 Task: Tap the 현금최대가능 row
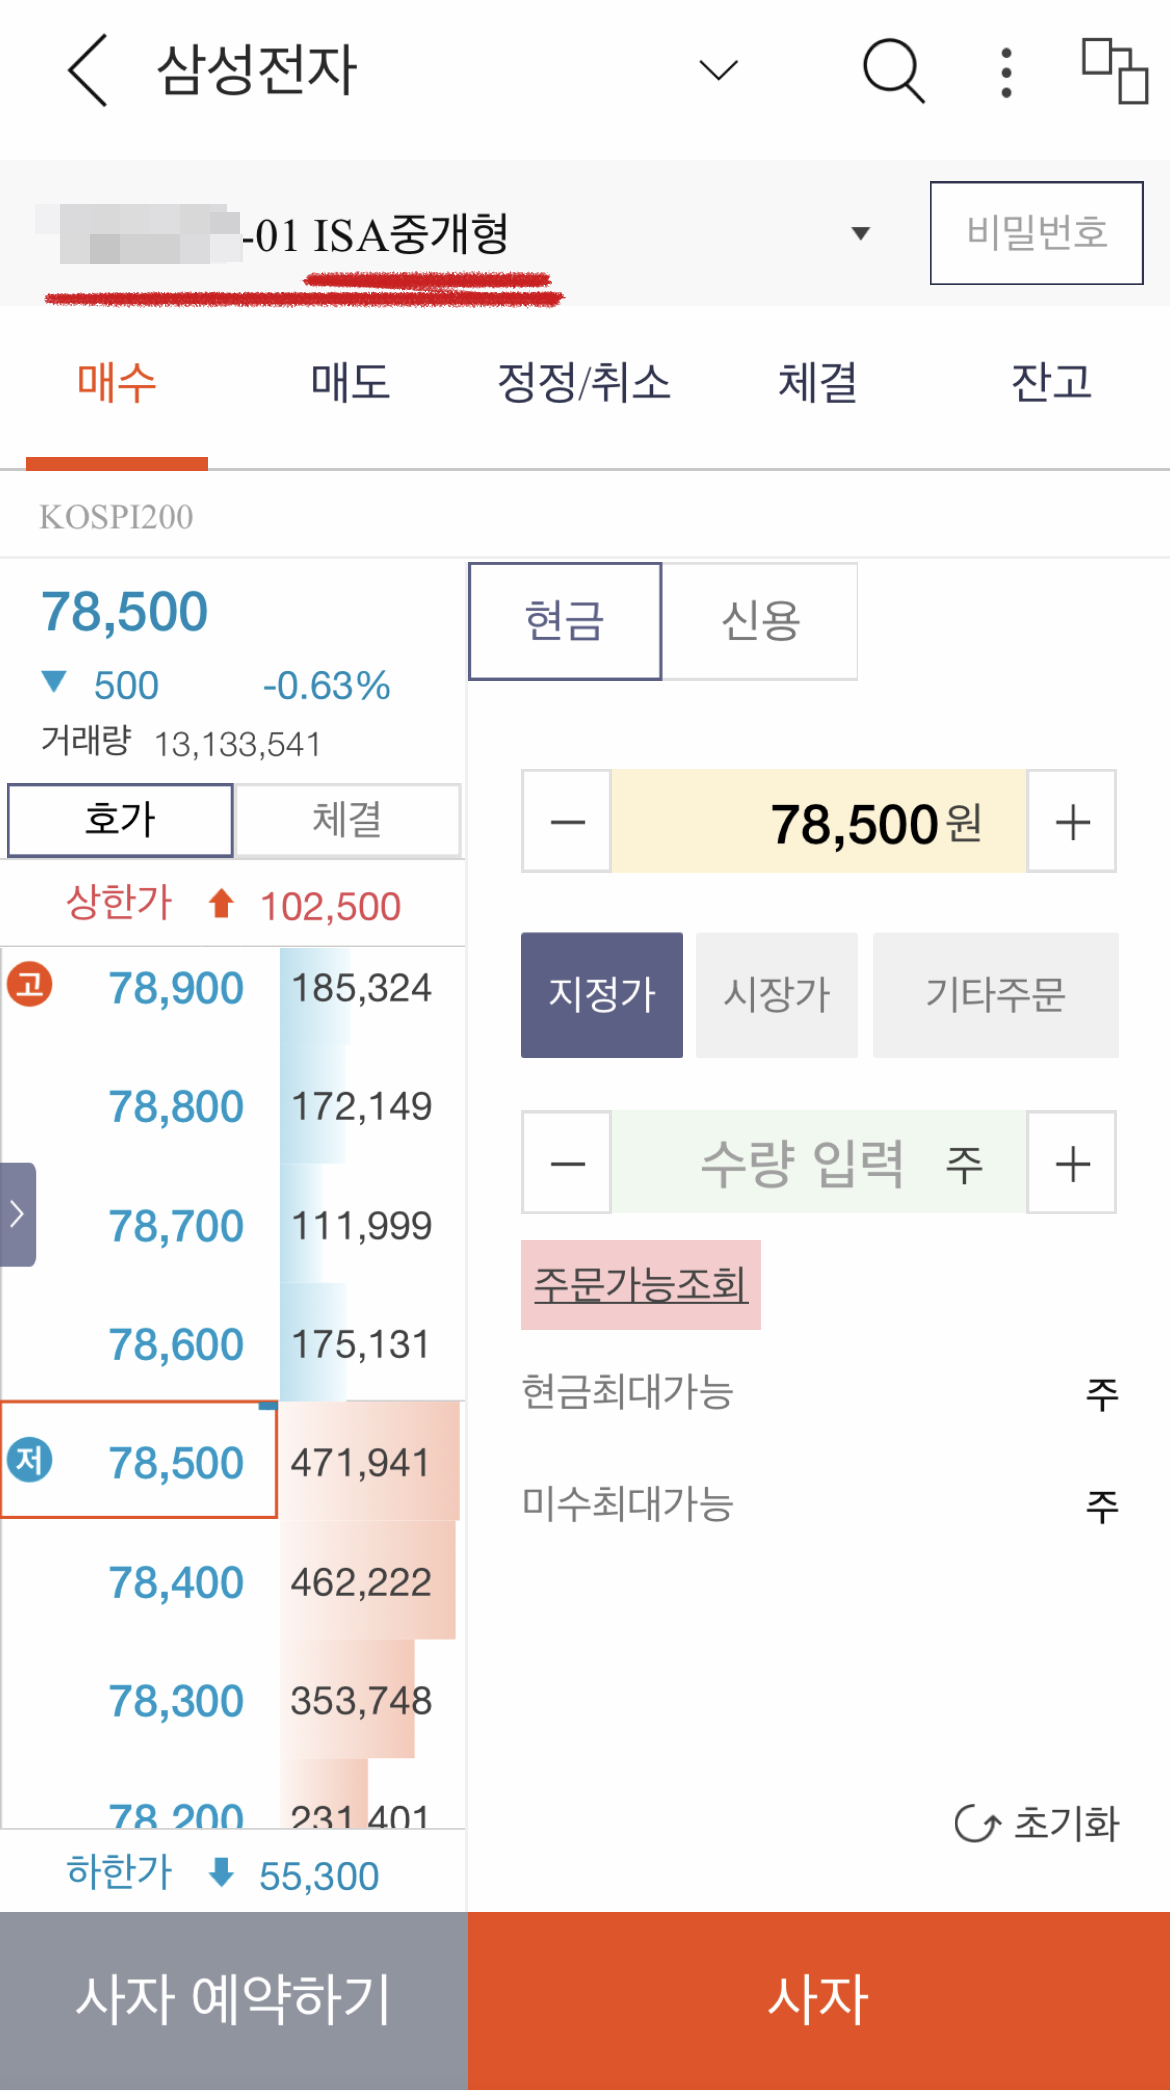819,1393
